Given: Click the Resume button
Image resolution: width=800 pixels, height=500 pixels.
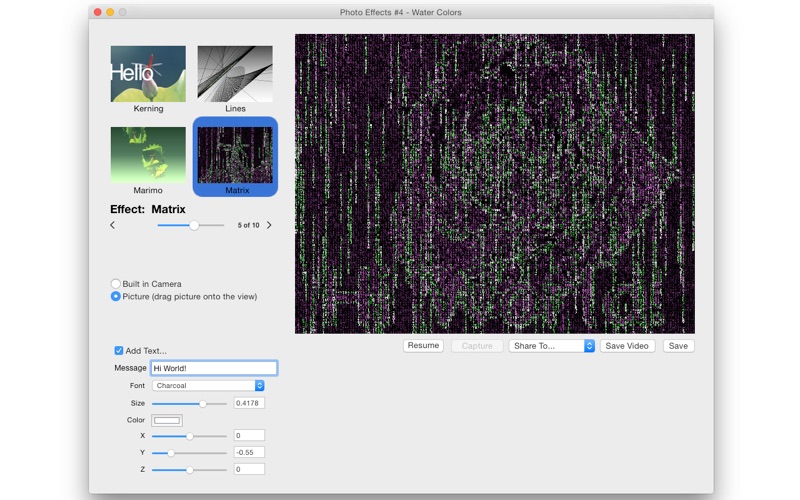Looking at the screenshot, I should (x=423, y=346).
